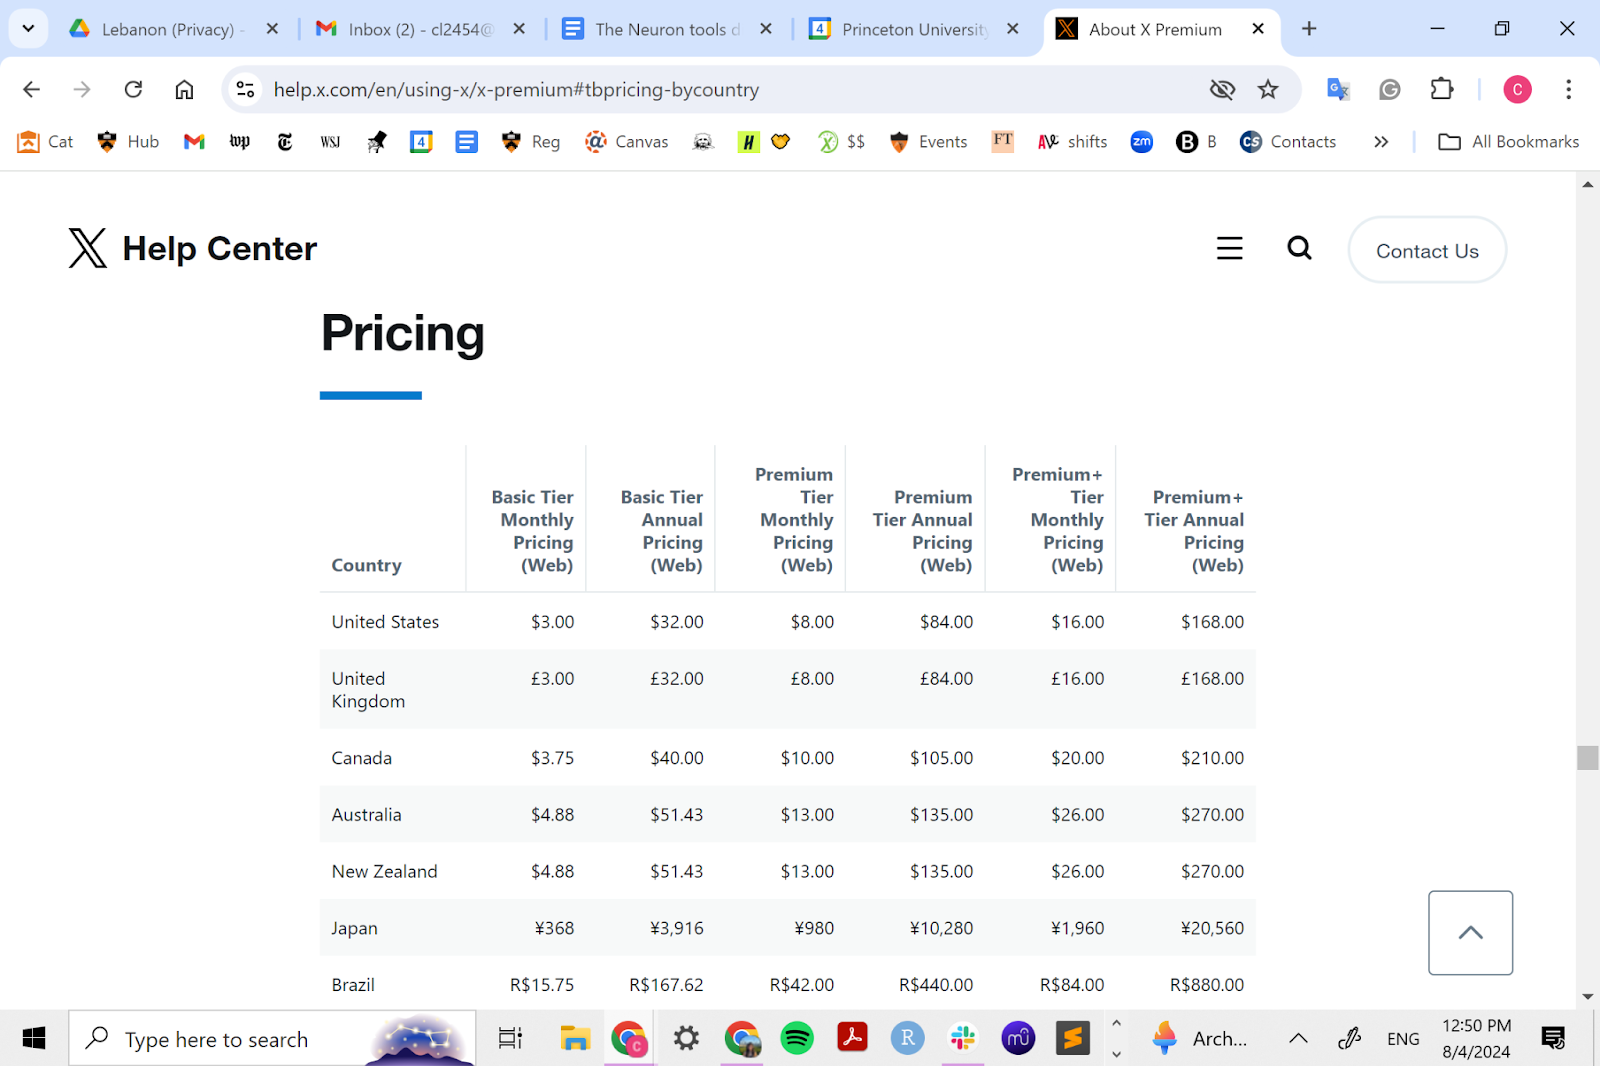The width and height of the screenshot is (1600, 1066).
Task: Click the X logo in Help Center header
Action: 88,248
